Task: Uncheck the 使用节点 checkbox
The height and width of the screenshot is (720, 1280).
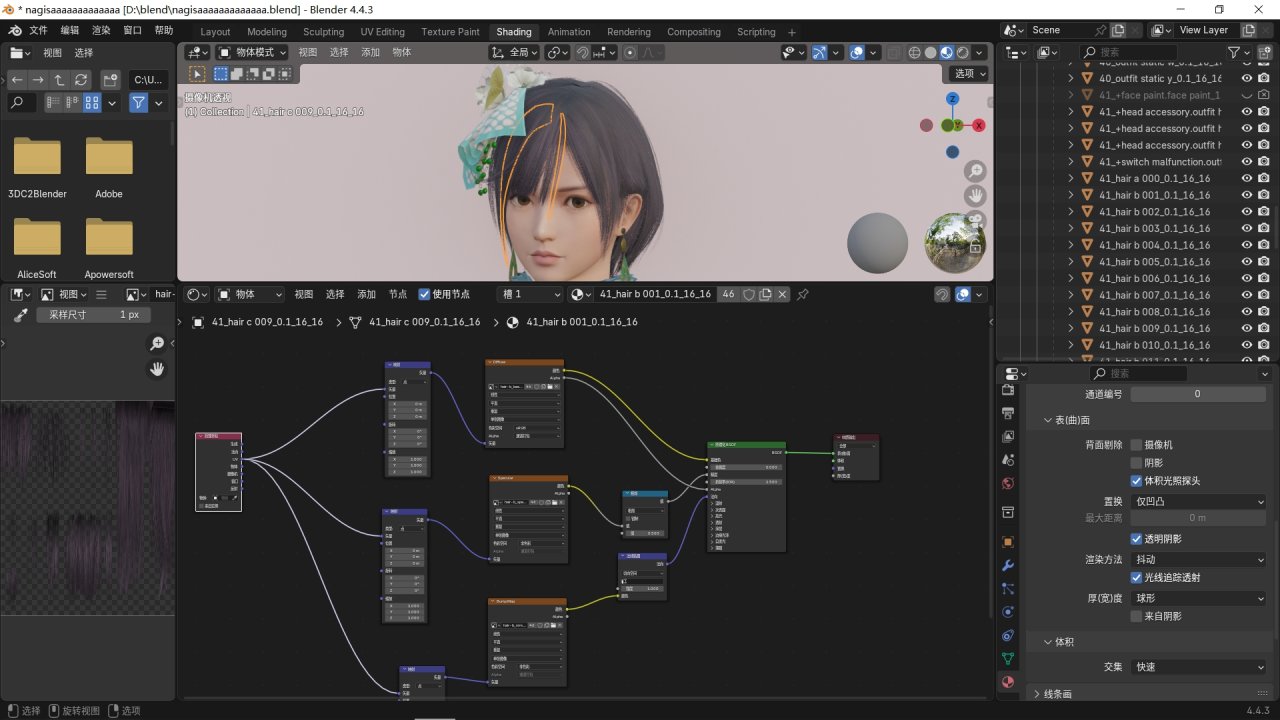Action: pyautogui.click(x=425, y=294)
